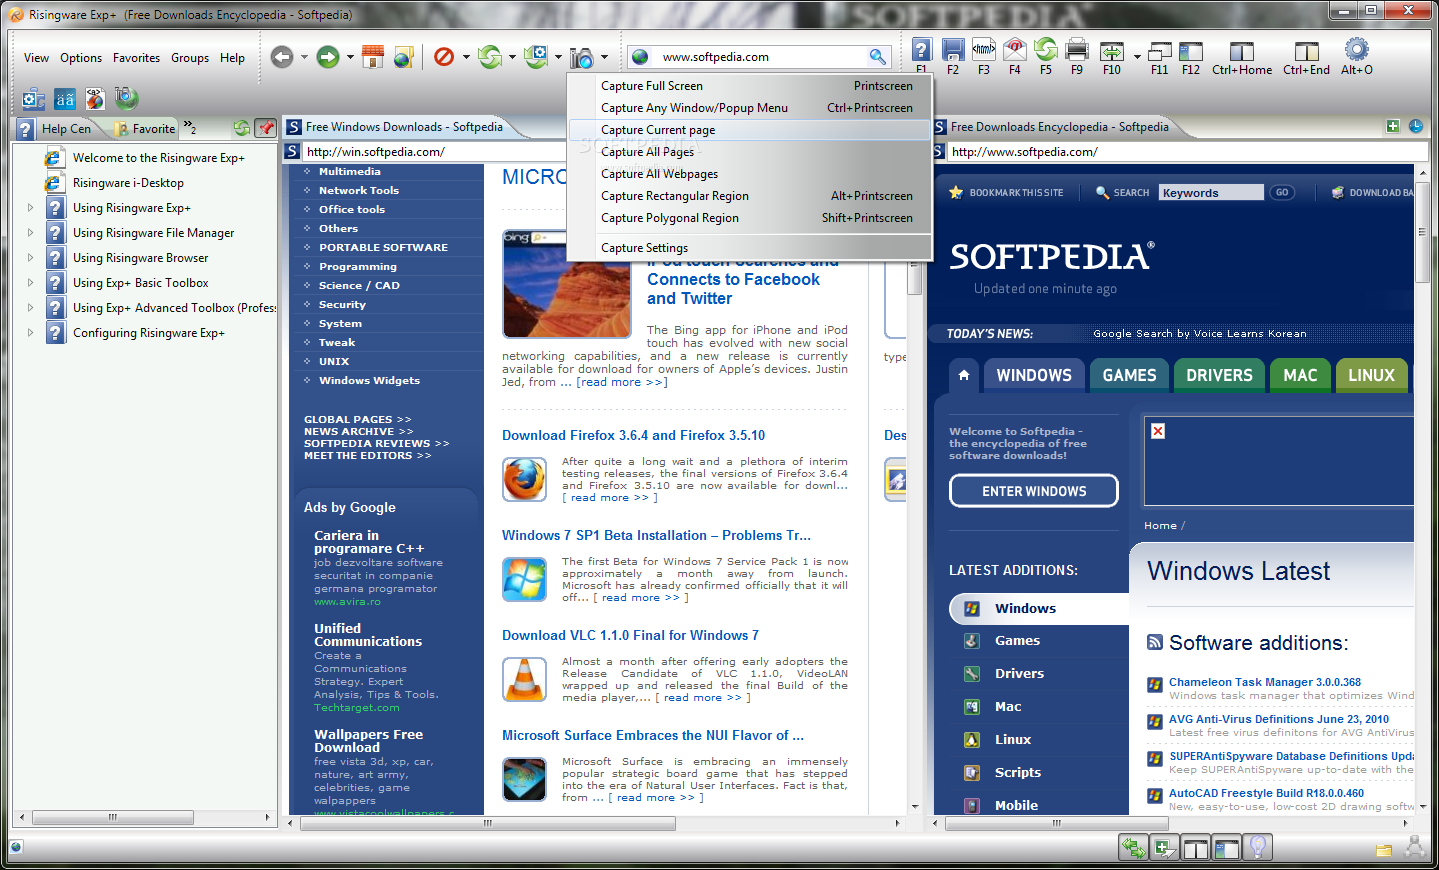Image resolution: width=1439 pixels, height=870 pixels.
Task: Click the ENTER WINDOWS button
Action: tap(1034, 491)
